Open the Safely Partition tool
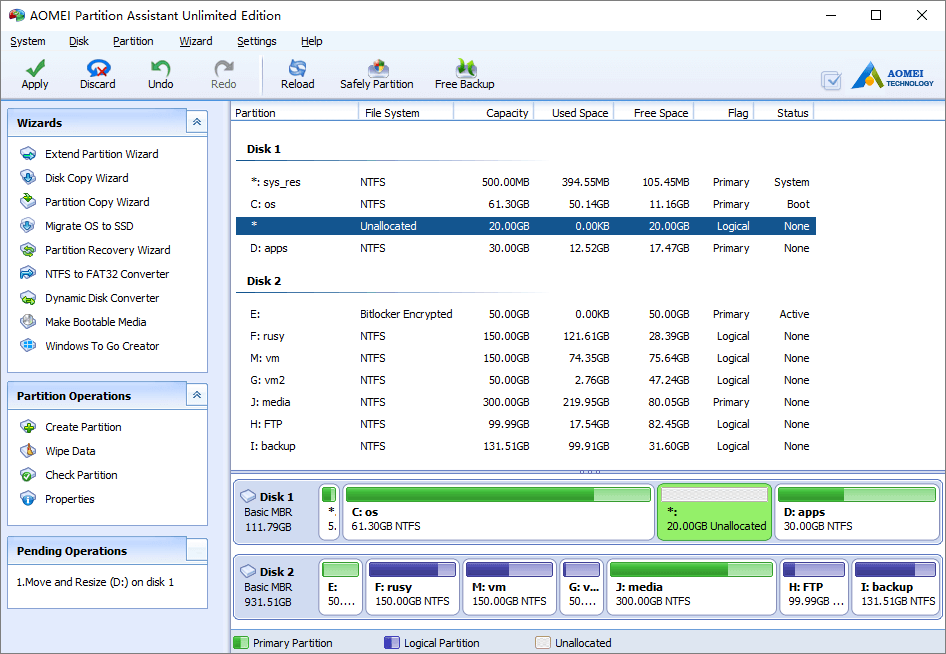 pos(376,75)
